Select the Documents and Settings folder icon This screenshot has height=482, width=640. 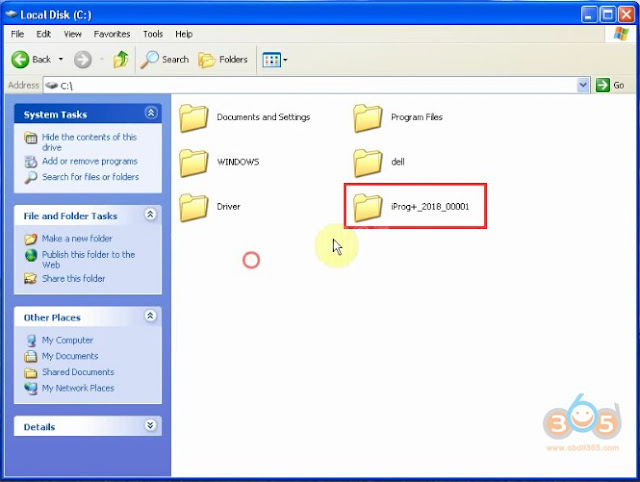(x=193, y=118)
